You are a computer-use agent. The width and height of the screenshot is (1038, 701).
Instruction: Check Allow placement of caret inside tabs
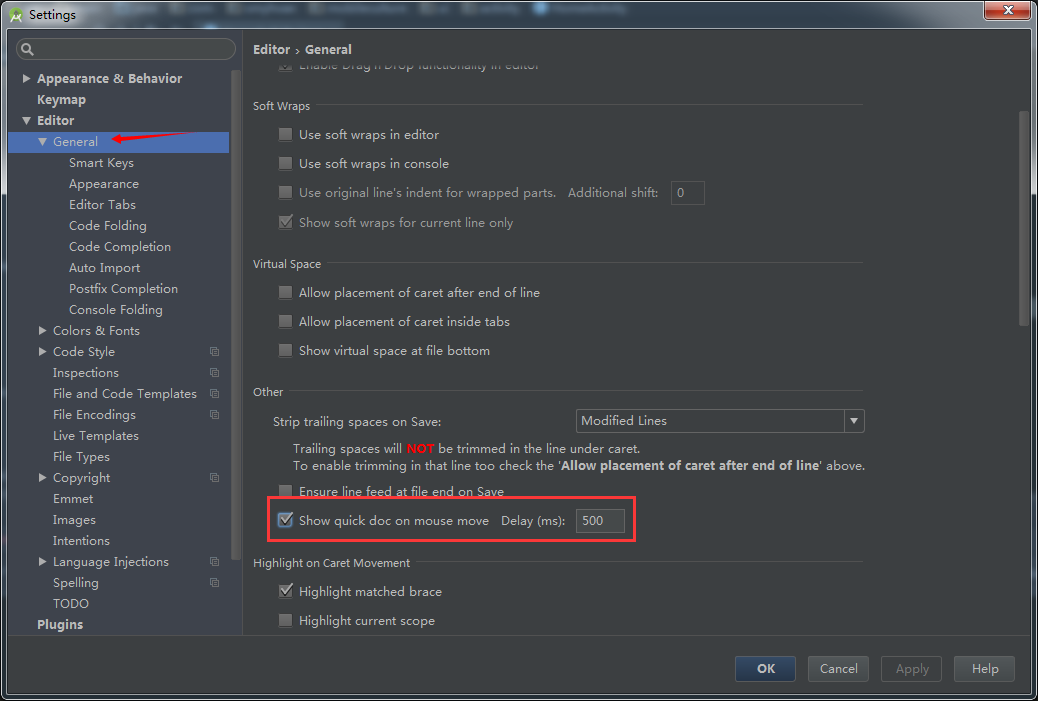(x=285, y=322)
